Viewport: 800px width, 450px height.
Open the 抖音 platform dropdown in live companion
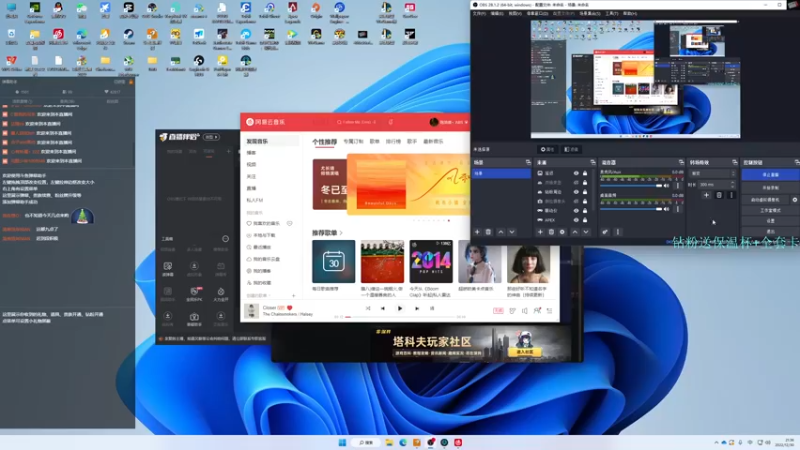tap(211, 137)
